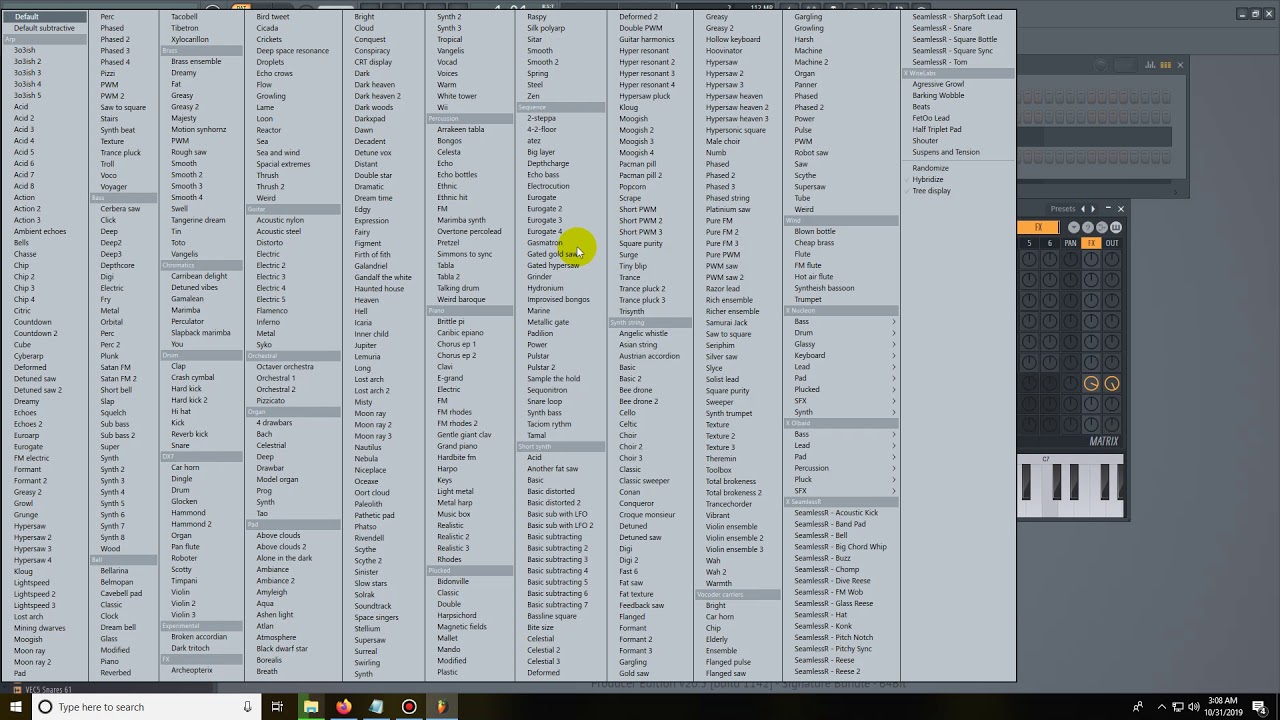The height and width of the screenshot is (720, 1280).
Task: Expand the Pluck submenu under Olbard
Action: click(x=845, y=479)
